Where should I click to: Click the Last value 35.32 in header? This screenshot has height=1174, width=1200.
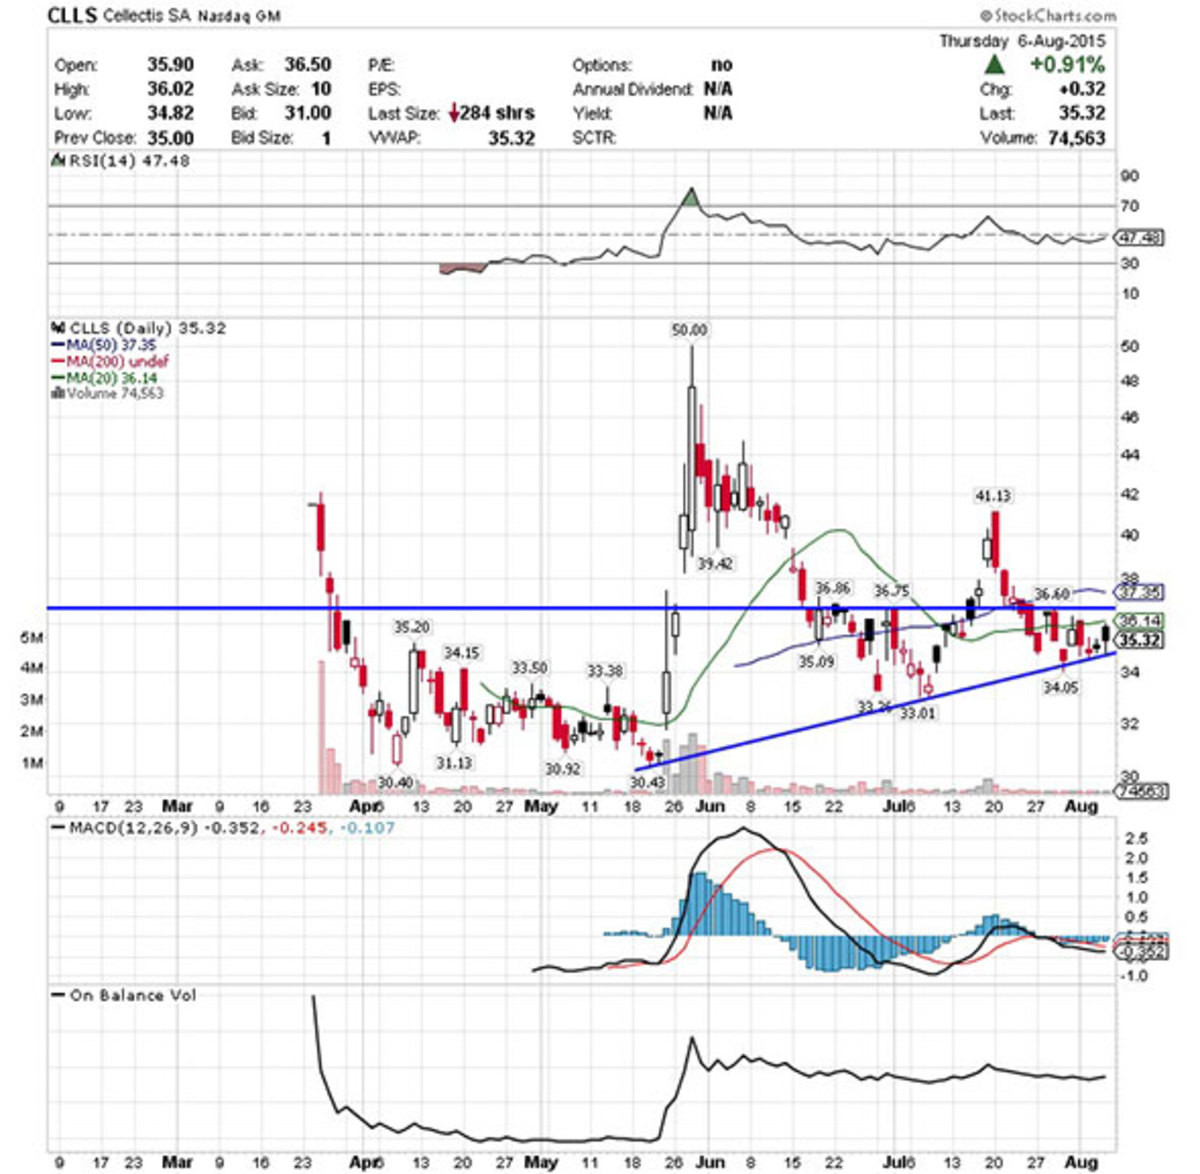coord(1082,113)
